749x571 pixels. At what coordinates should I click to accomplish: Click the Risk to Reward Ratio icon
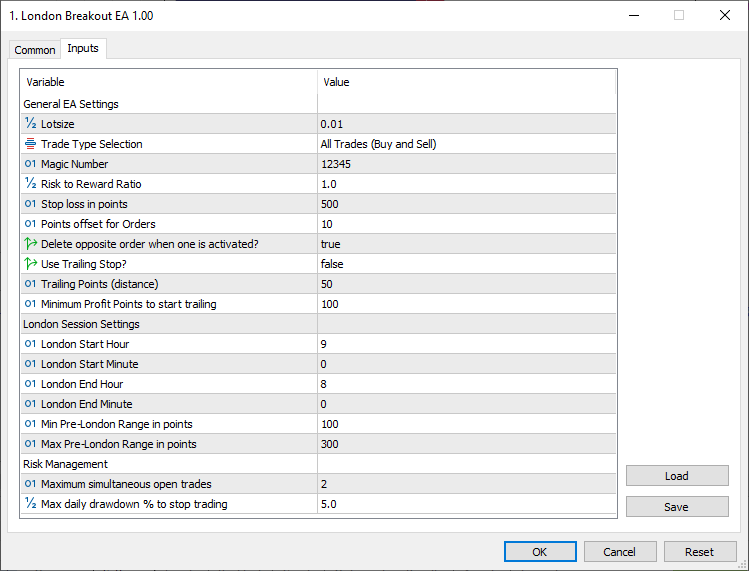(31, 184)
